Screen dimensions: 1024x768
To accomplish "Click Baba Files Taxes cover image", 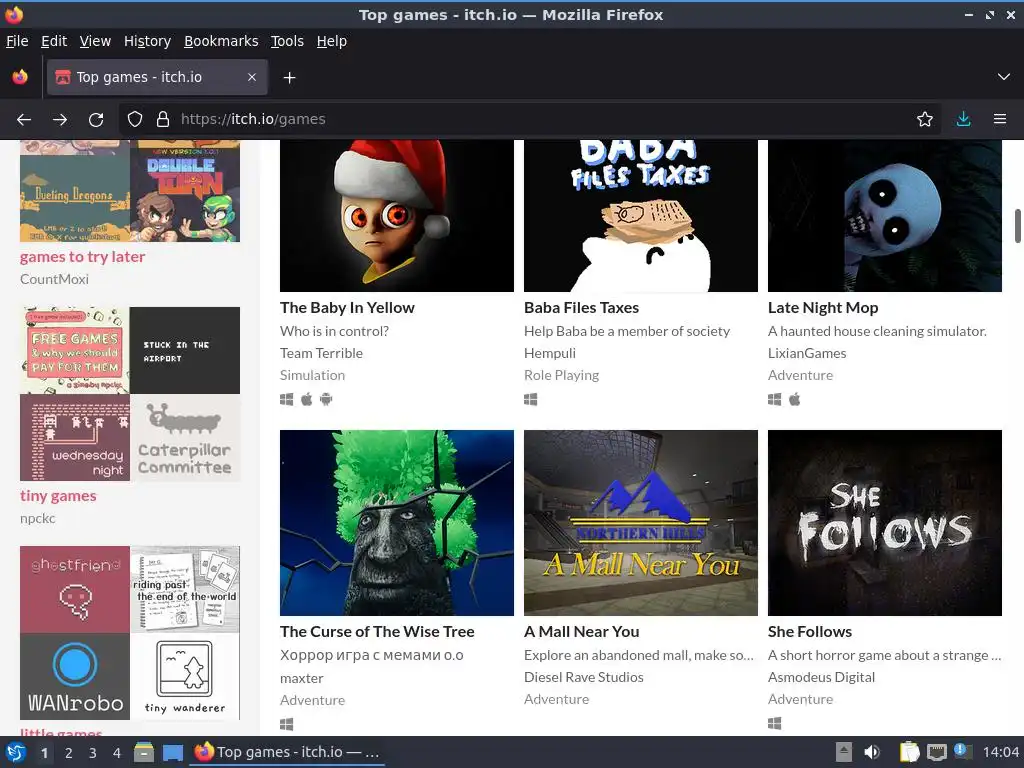I will [x=641, y=216].
